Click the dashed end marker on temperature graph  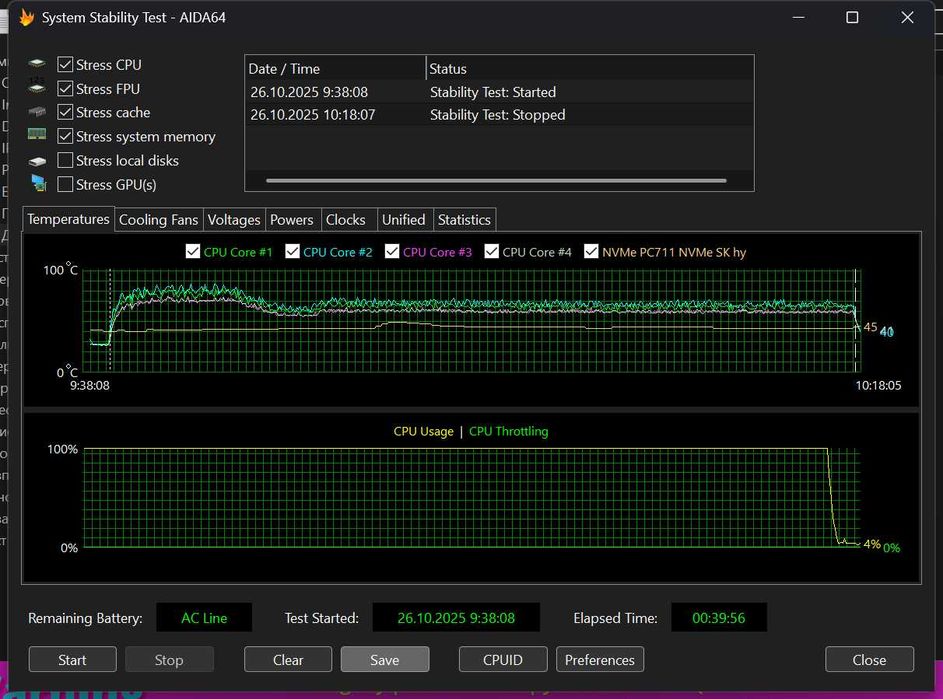click(855, 321)
